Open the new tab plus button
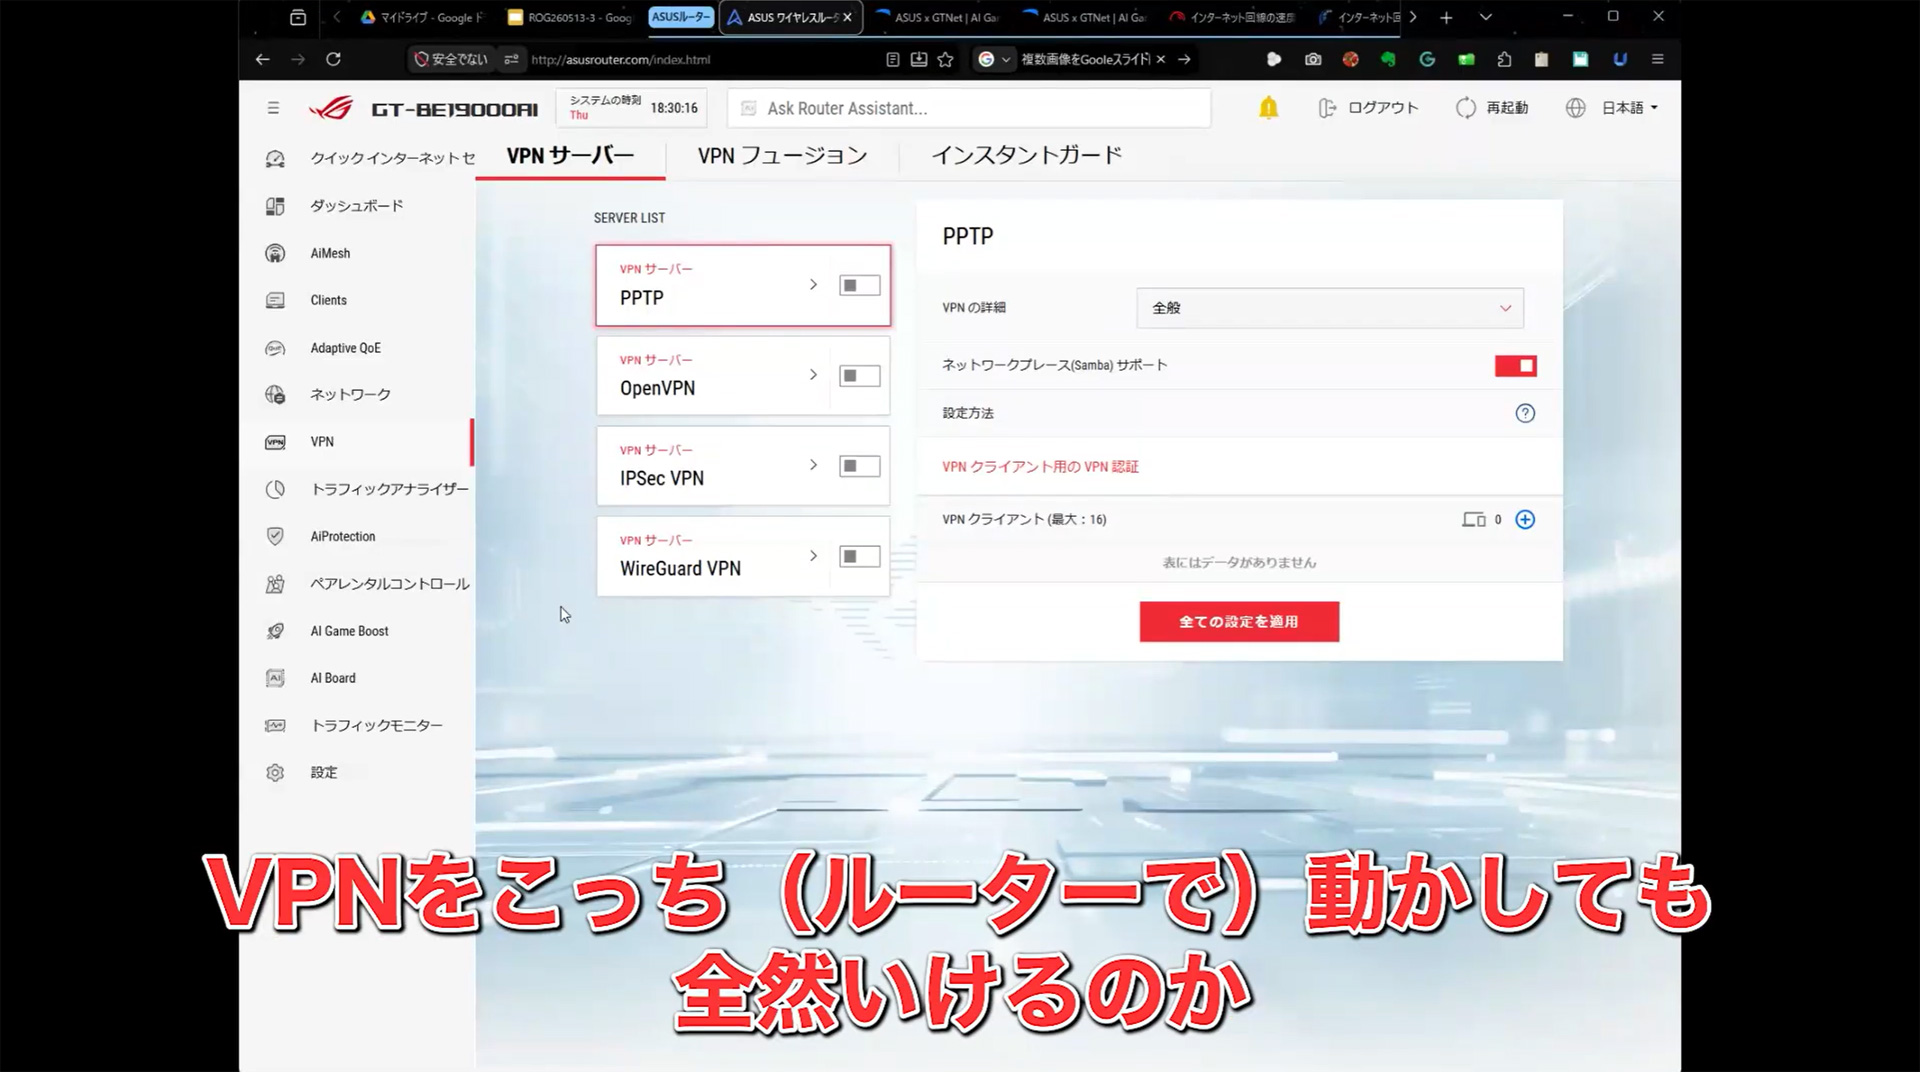Image resolution: width=1920 pixels, height=1072 pixels. [1446, 17]
